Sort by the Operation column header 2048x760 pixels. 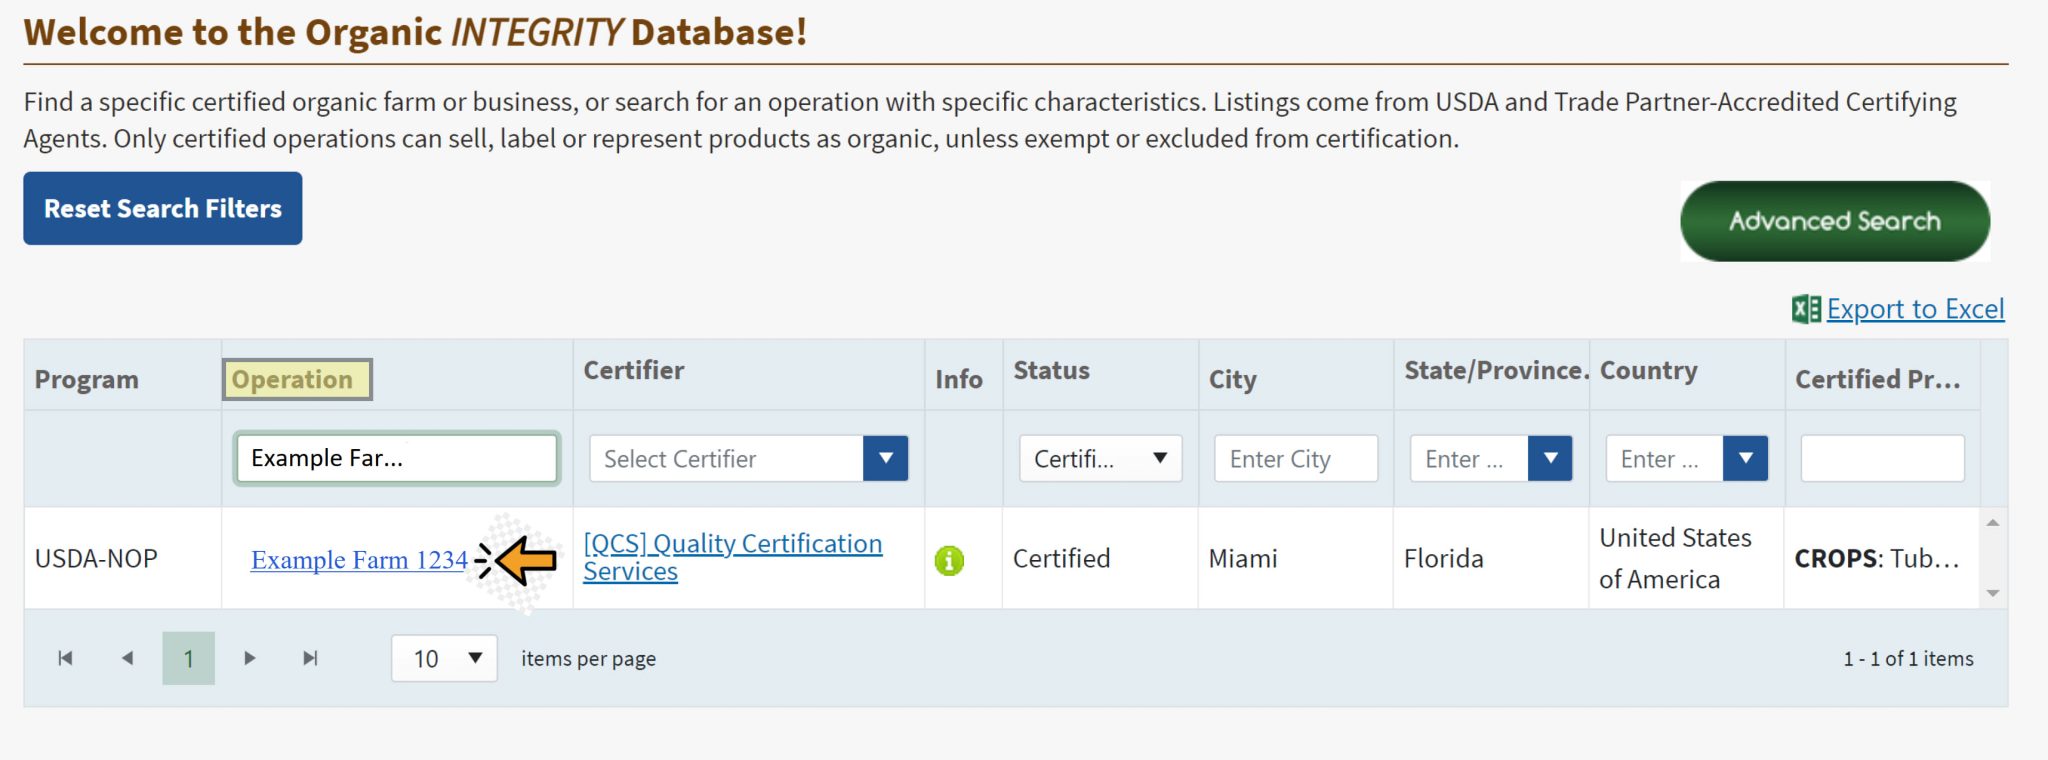(297, 379)
